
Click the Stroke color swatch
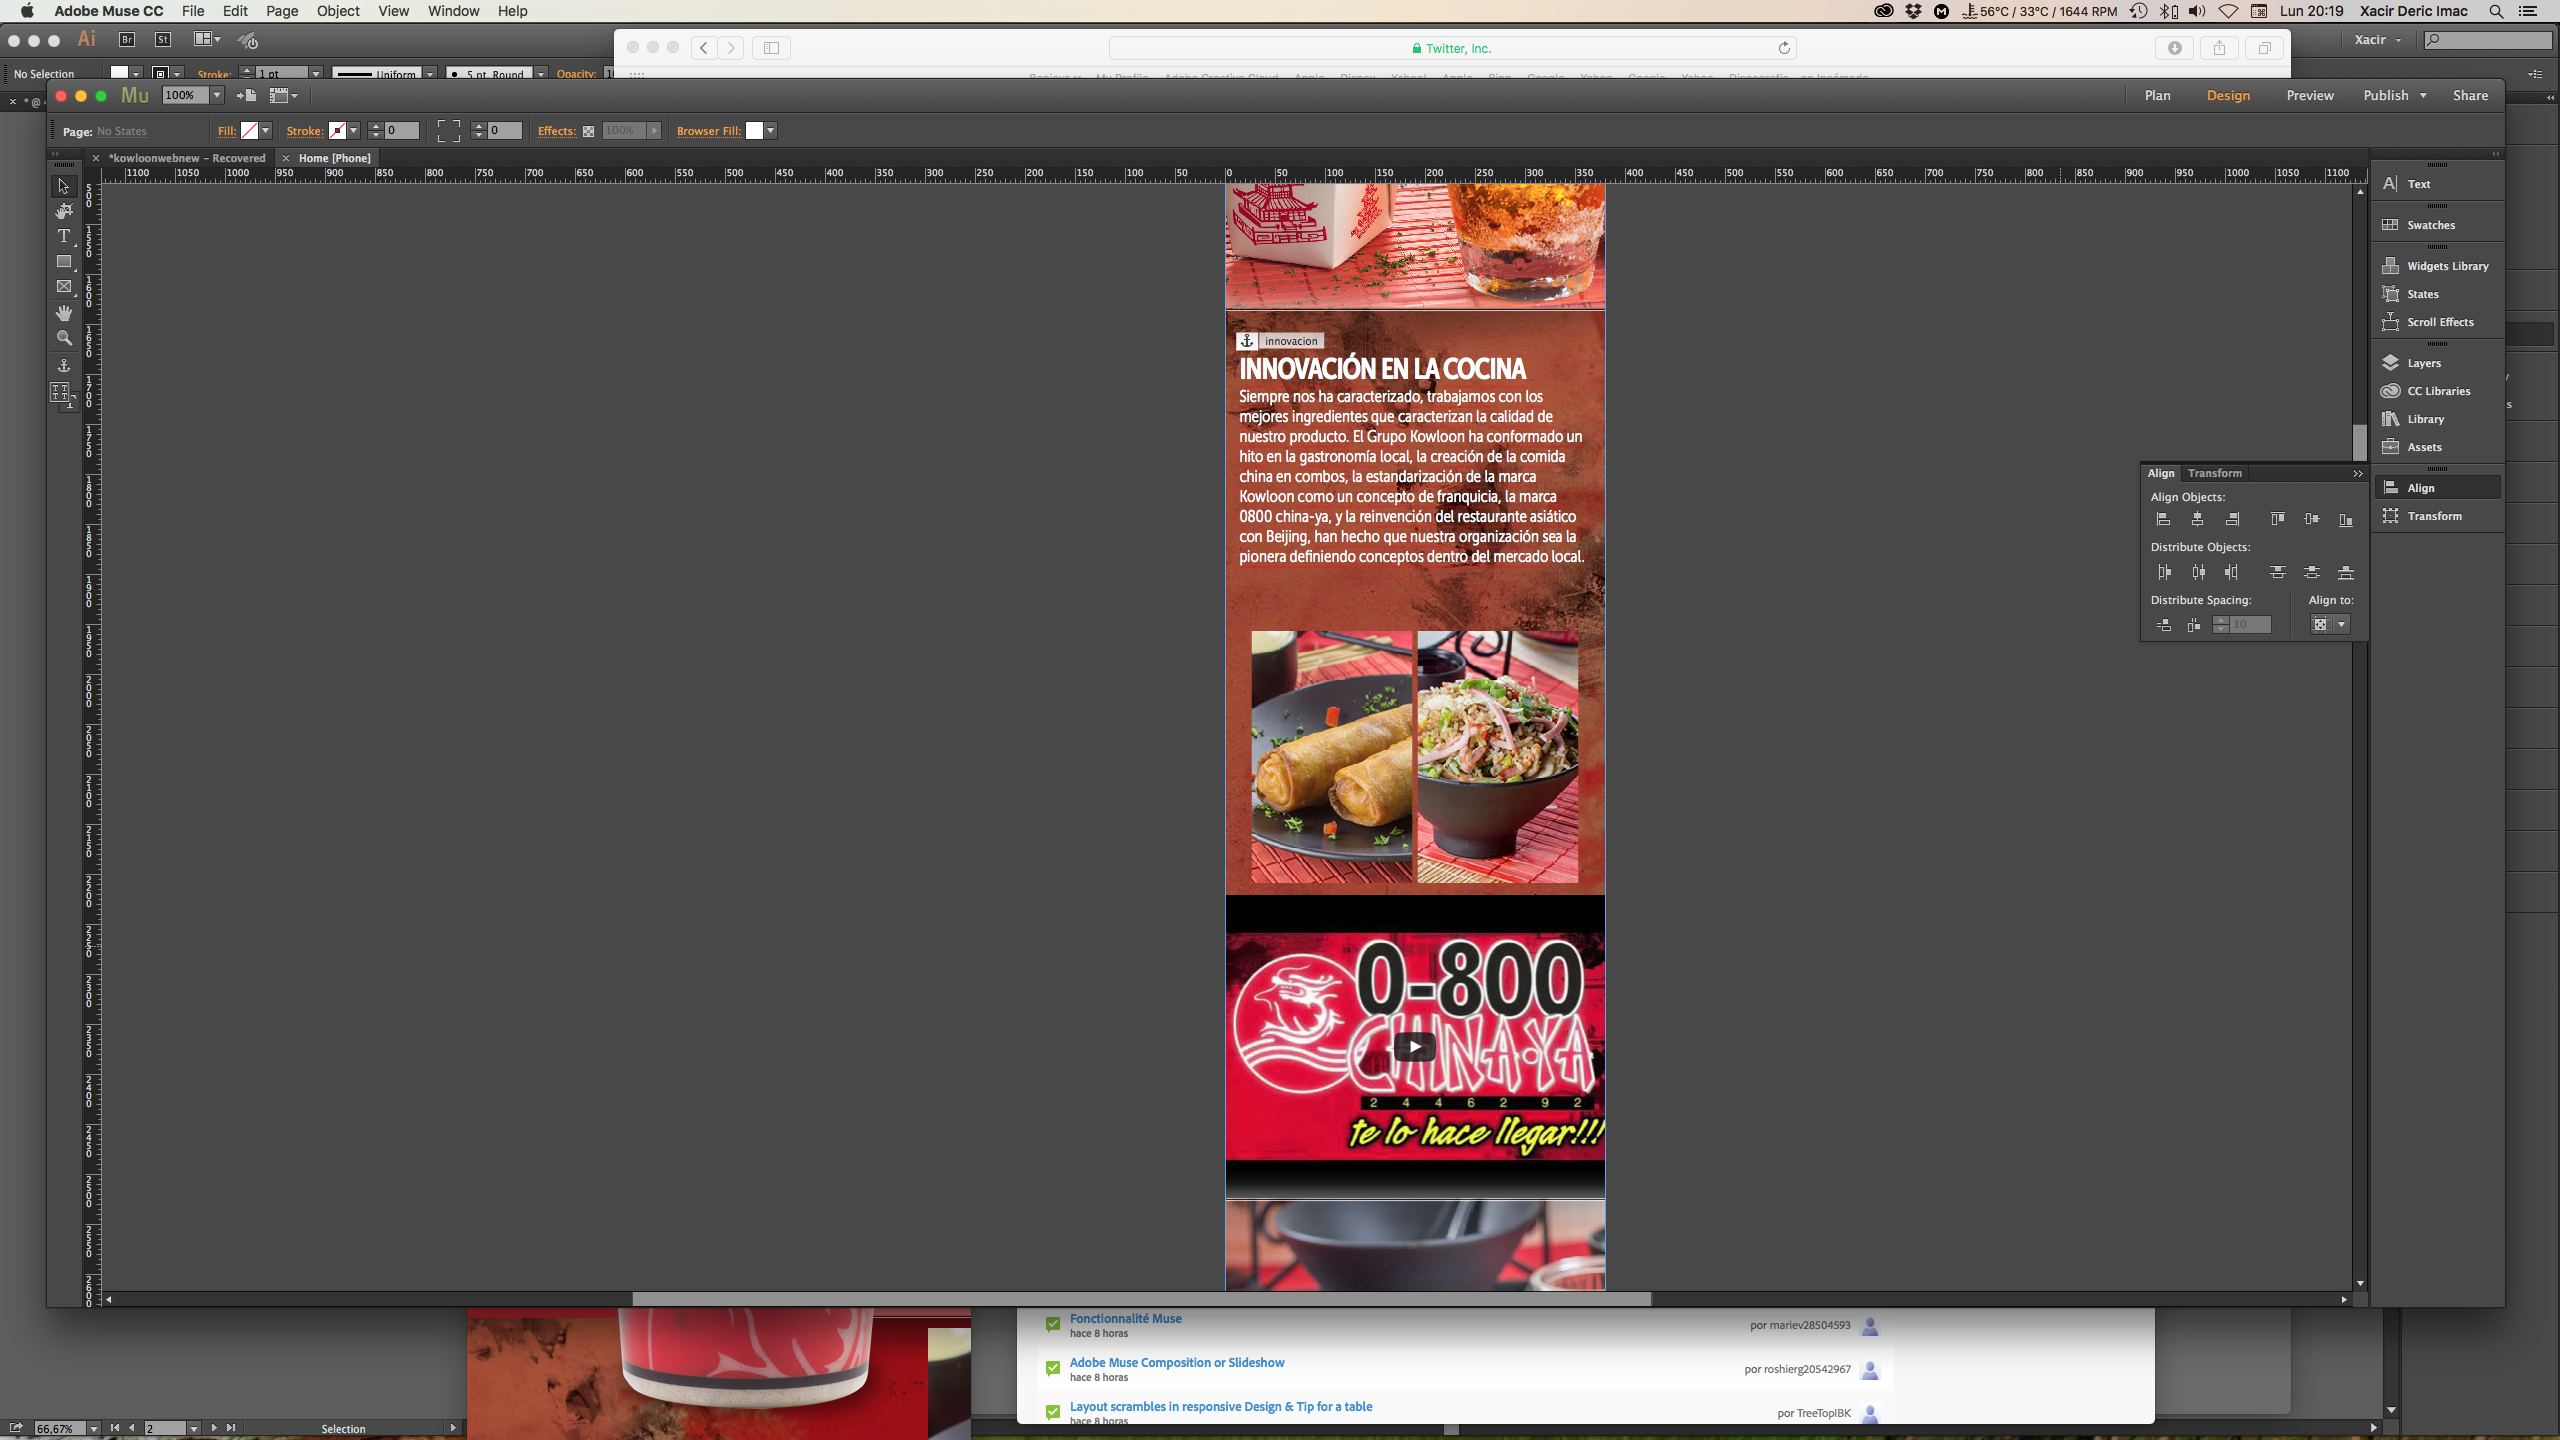(337, 131)
